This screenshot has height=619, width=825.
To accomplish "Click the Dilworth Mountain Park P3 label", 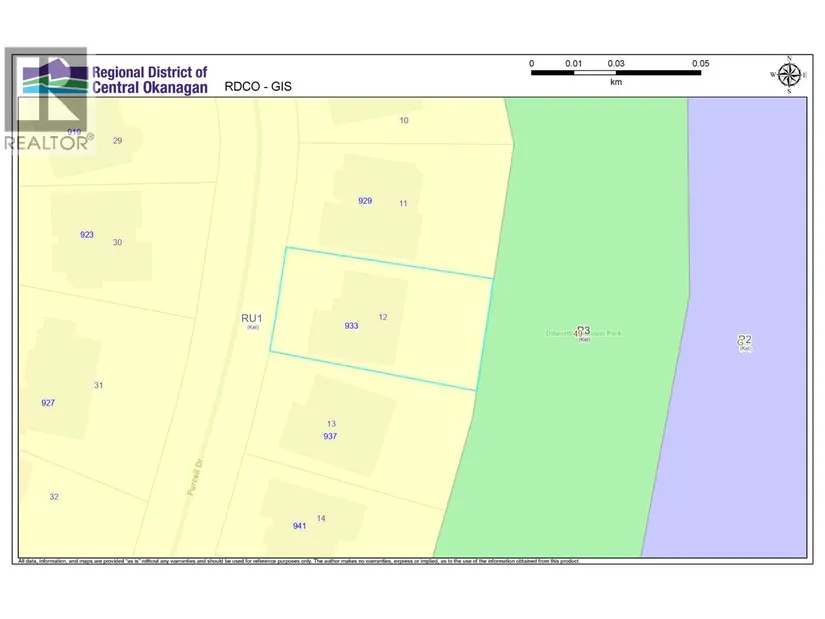I will pyautogui.click(x=583, y=332).
